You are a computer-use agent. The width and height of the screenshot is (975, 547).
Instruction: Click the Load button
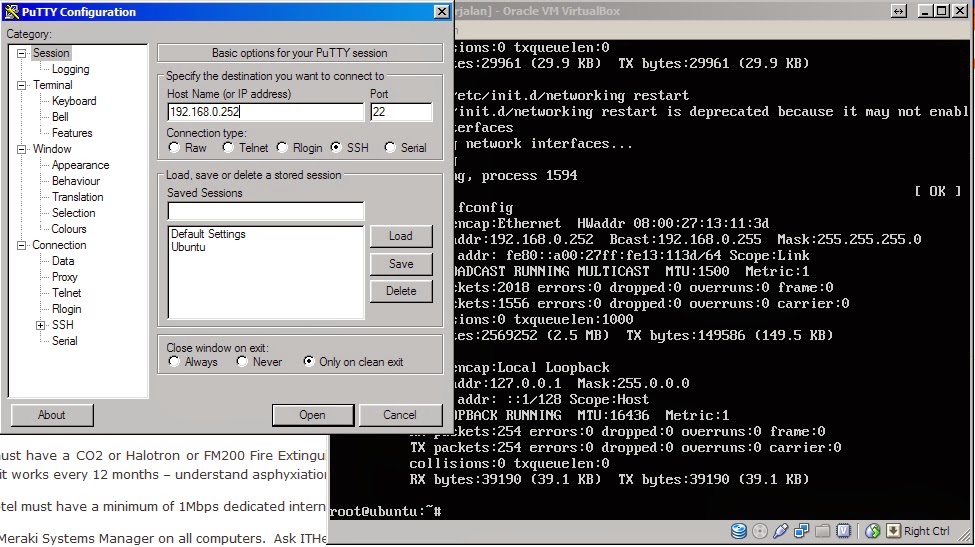tap(401, 236)
